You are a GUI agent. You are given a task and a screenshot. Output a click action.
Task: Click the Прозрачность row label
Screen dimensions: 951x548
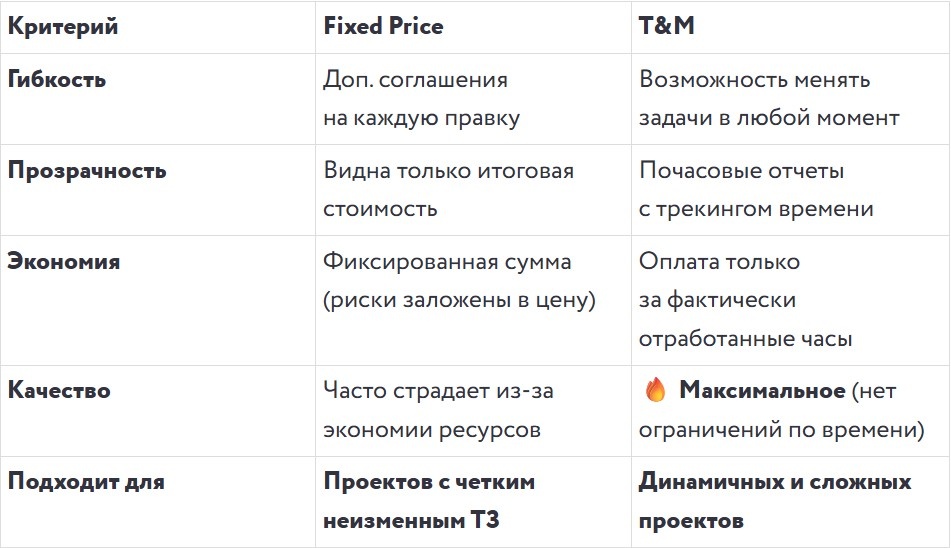(87, 170)
